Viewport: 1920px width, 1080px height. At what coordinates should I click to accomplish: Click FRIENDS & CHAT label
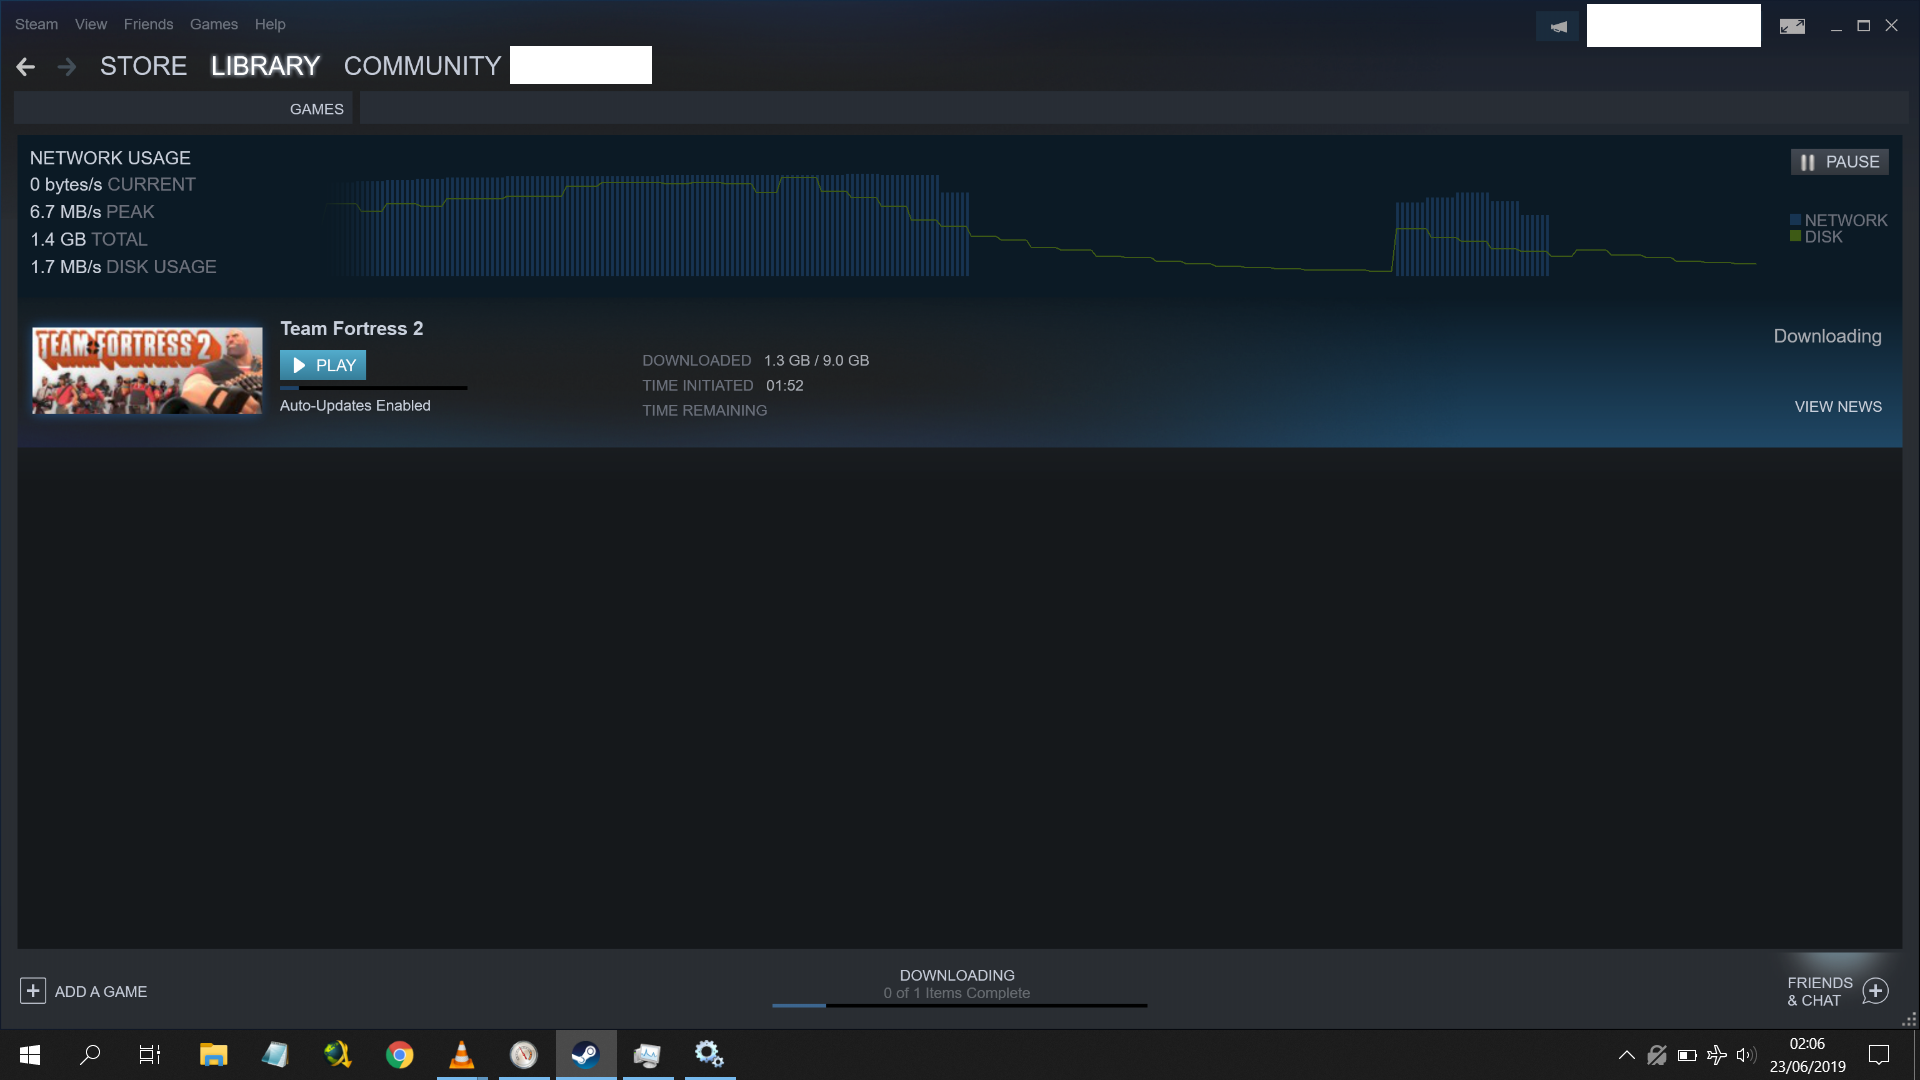click(x=1819, y=992)
